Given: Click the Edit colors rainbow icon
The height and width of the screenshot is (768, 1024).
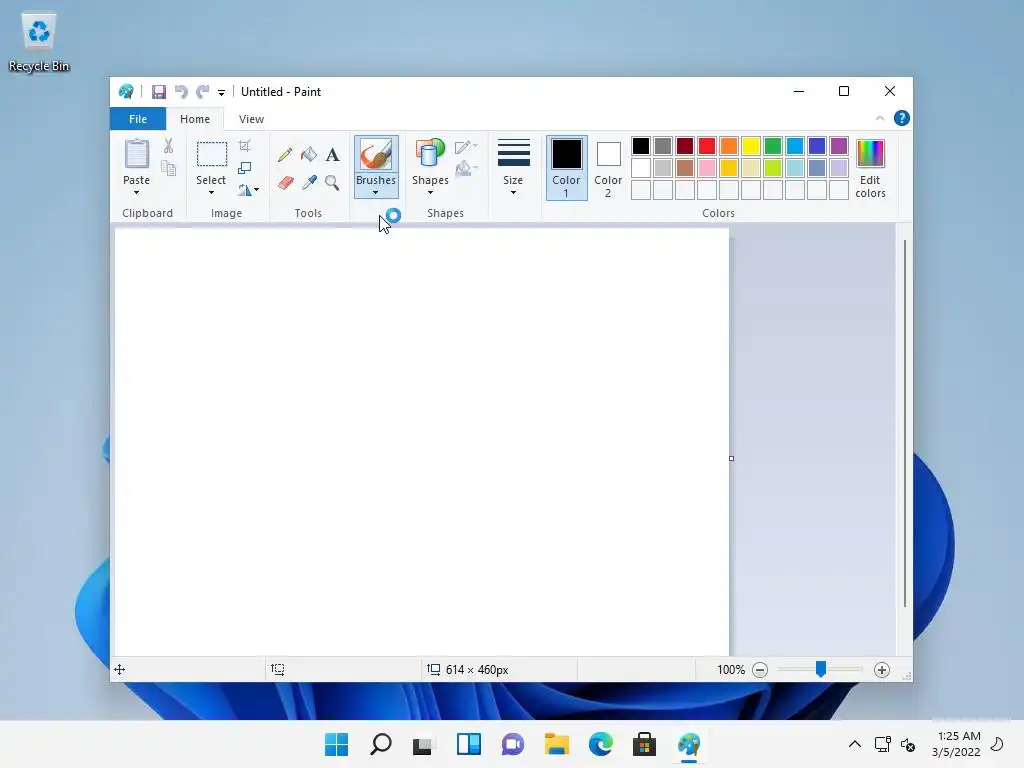Looking at the screenshot, I should pos(870,154).
